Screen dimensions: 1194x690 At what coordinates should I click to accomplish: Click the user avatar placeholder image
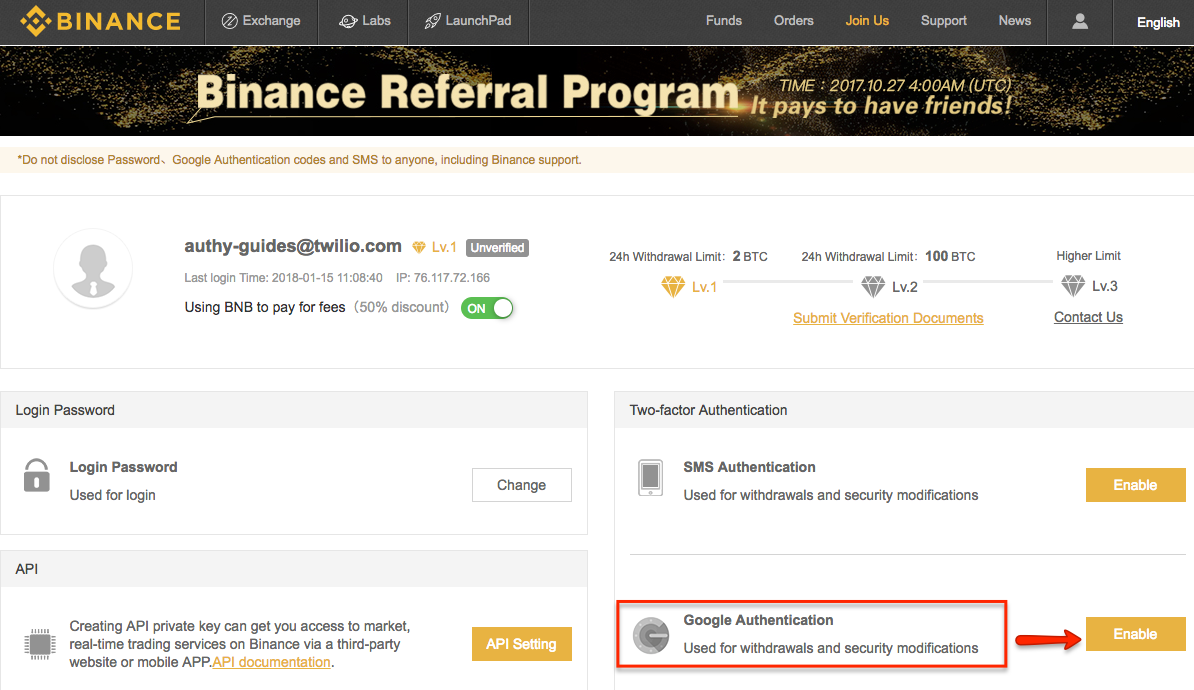93,269
